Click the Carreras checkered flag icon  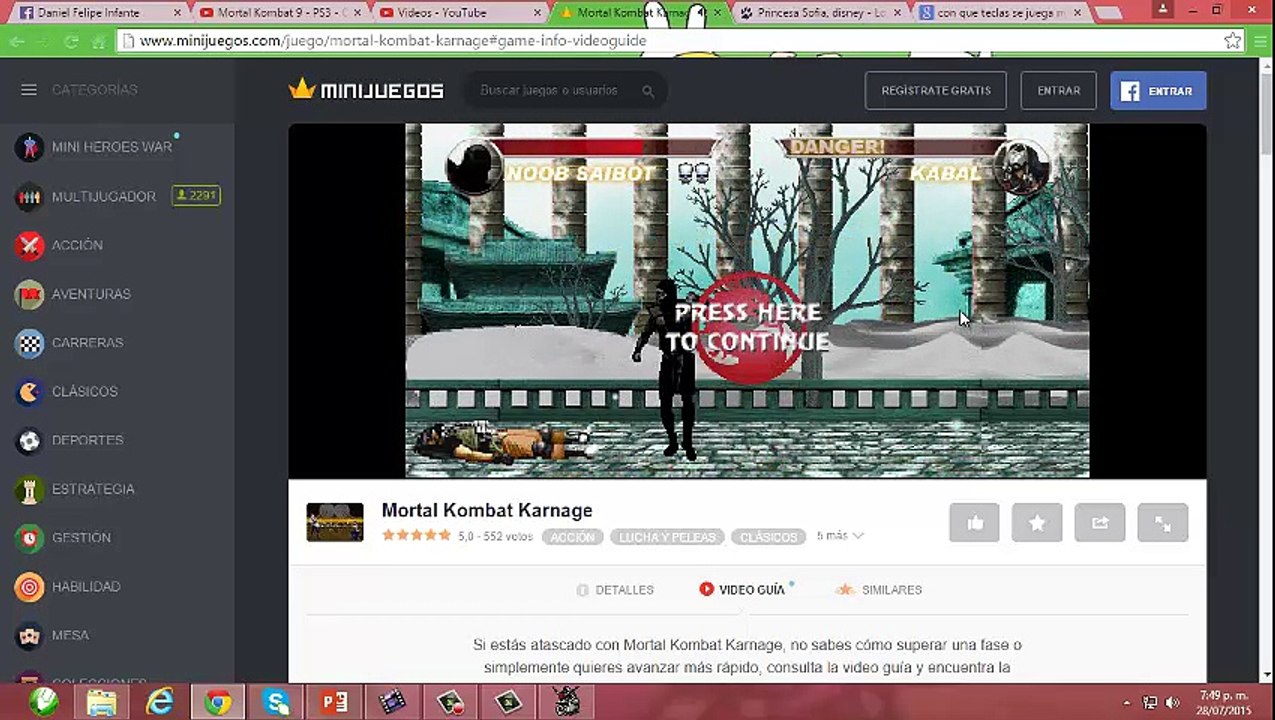point(30,343)
